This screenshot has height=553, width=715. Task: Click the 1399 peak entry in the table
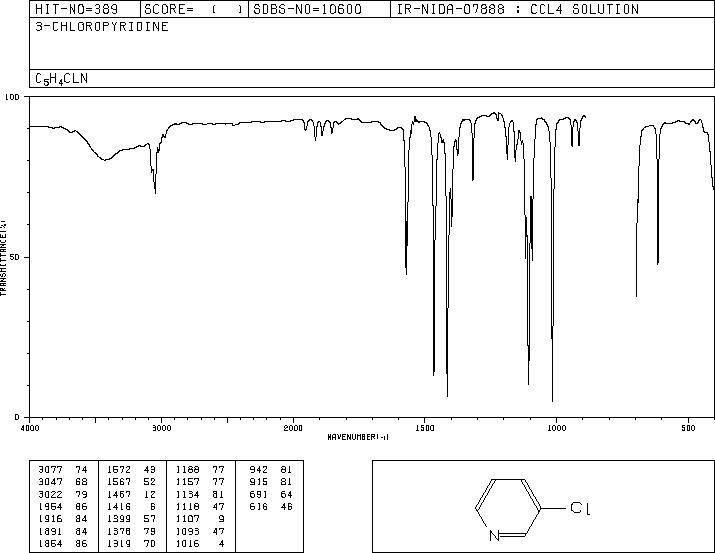(x=131, y=519)
